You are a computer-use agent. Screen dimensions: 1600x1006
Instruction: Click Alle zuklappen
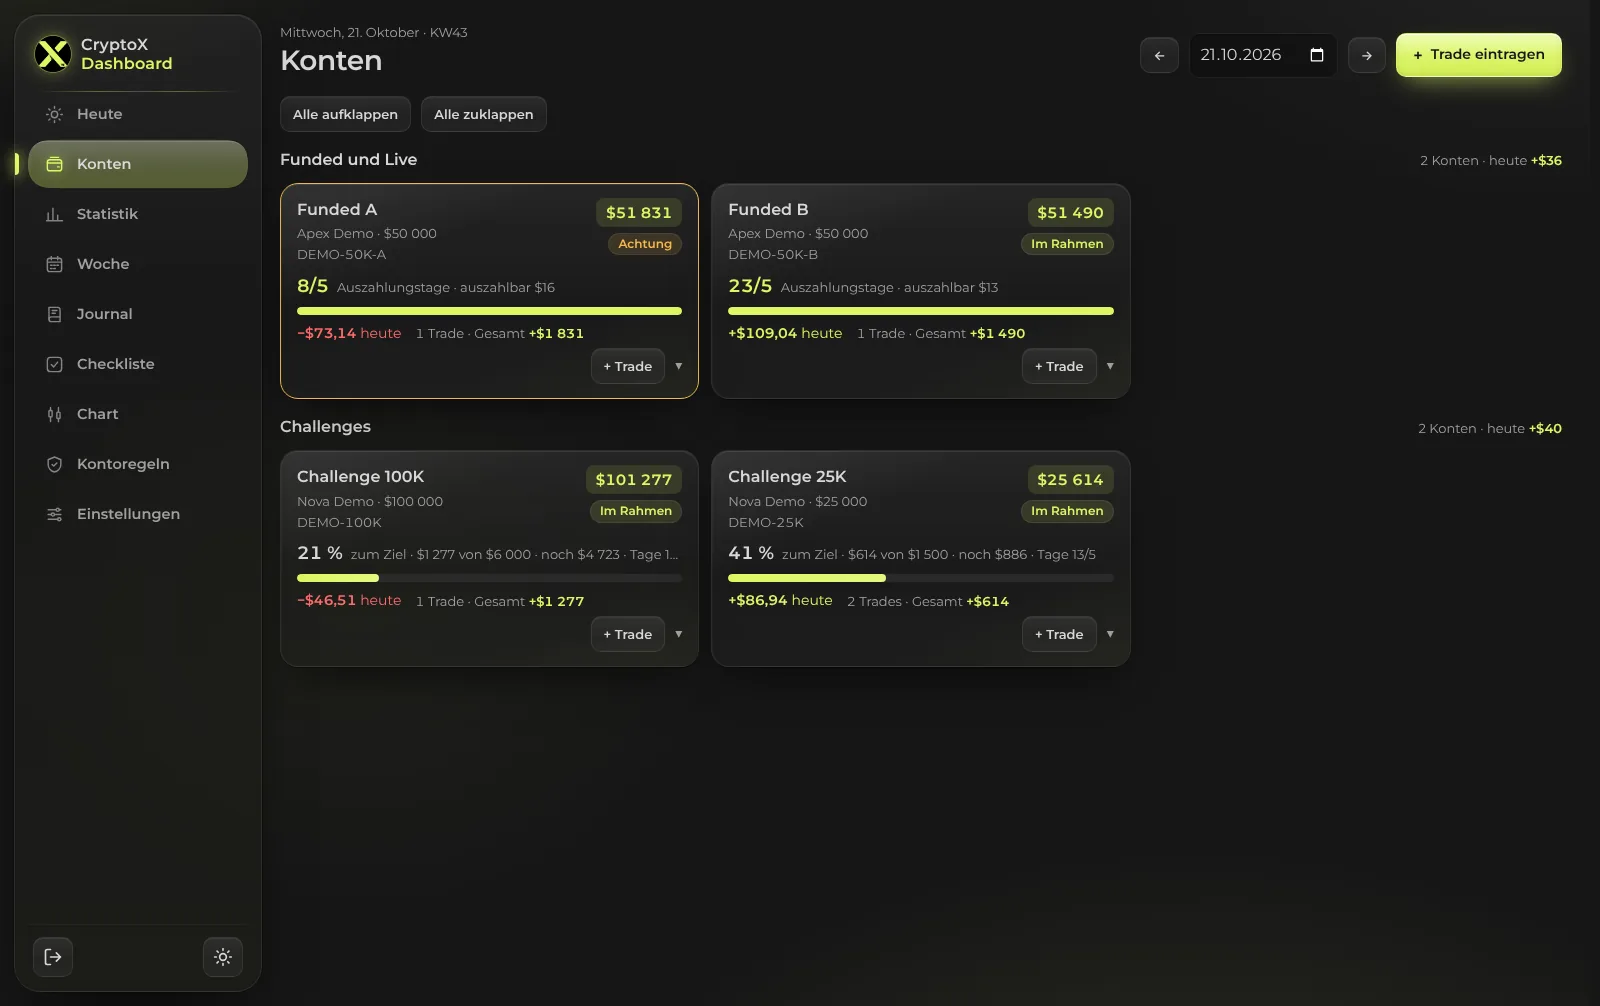pos(484,114)
